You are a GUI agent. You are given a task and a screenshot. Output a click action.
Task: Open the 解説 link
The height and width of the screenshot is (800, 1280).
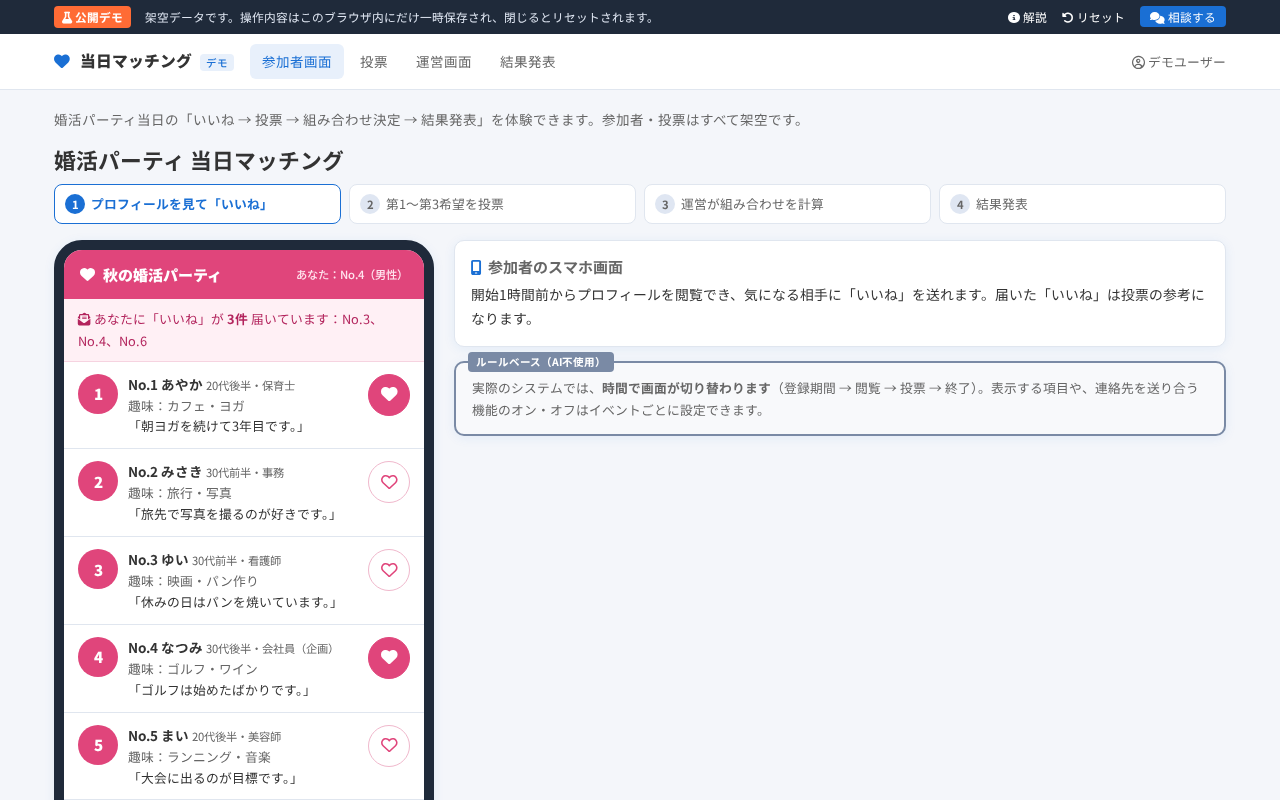pos(1027,17)
